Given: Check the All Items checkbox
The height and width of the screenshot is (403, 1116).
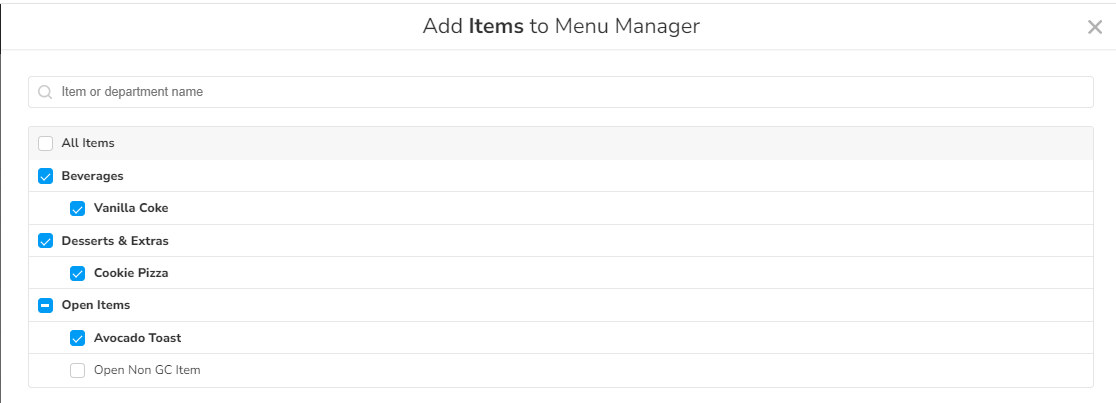Looking at the screenshot, I should pos(46,143).
